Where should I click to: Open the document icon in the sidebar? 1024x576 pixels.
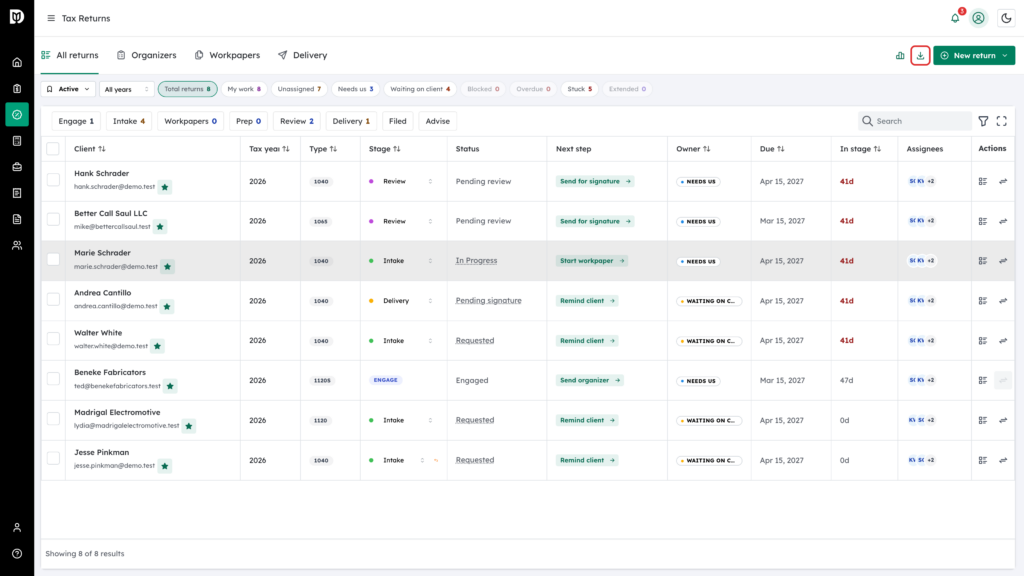pos(17,219)
